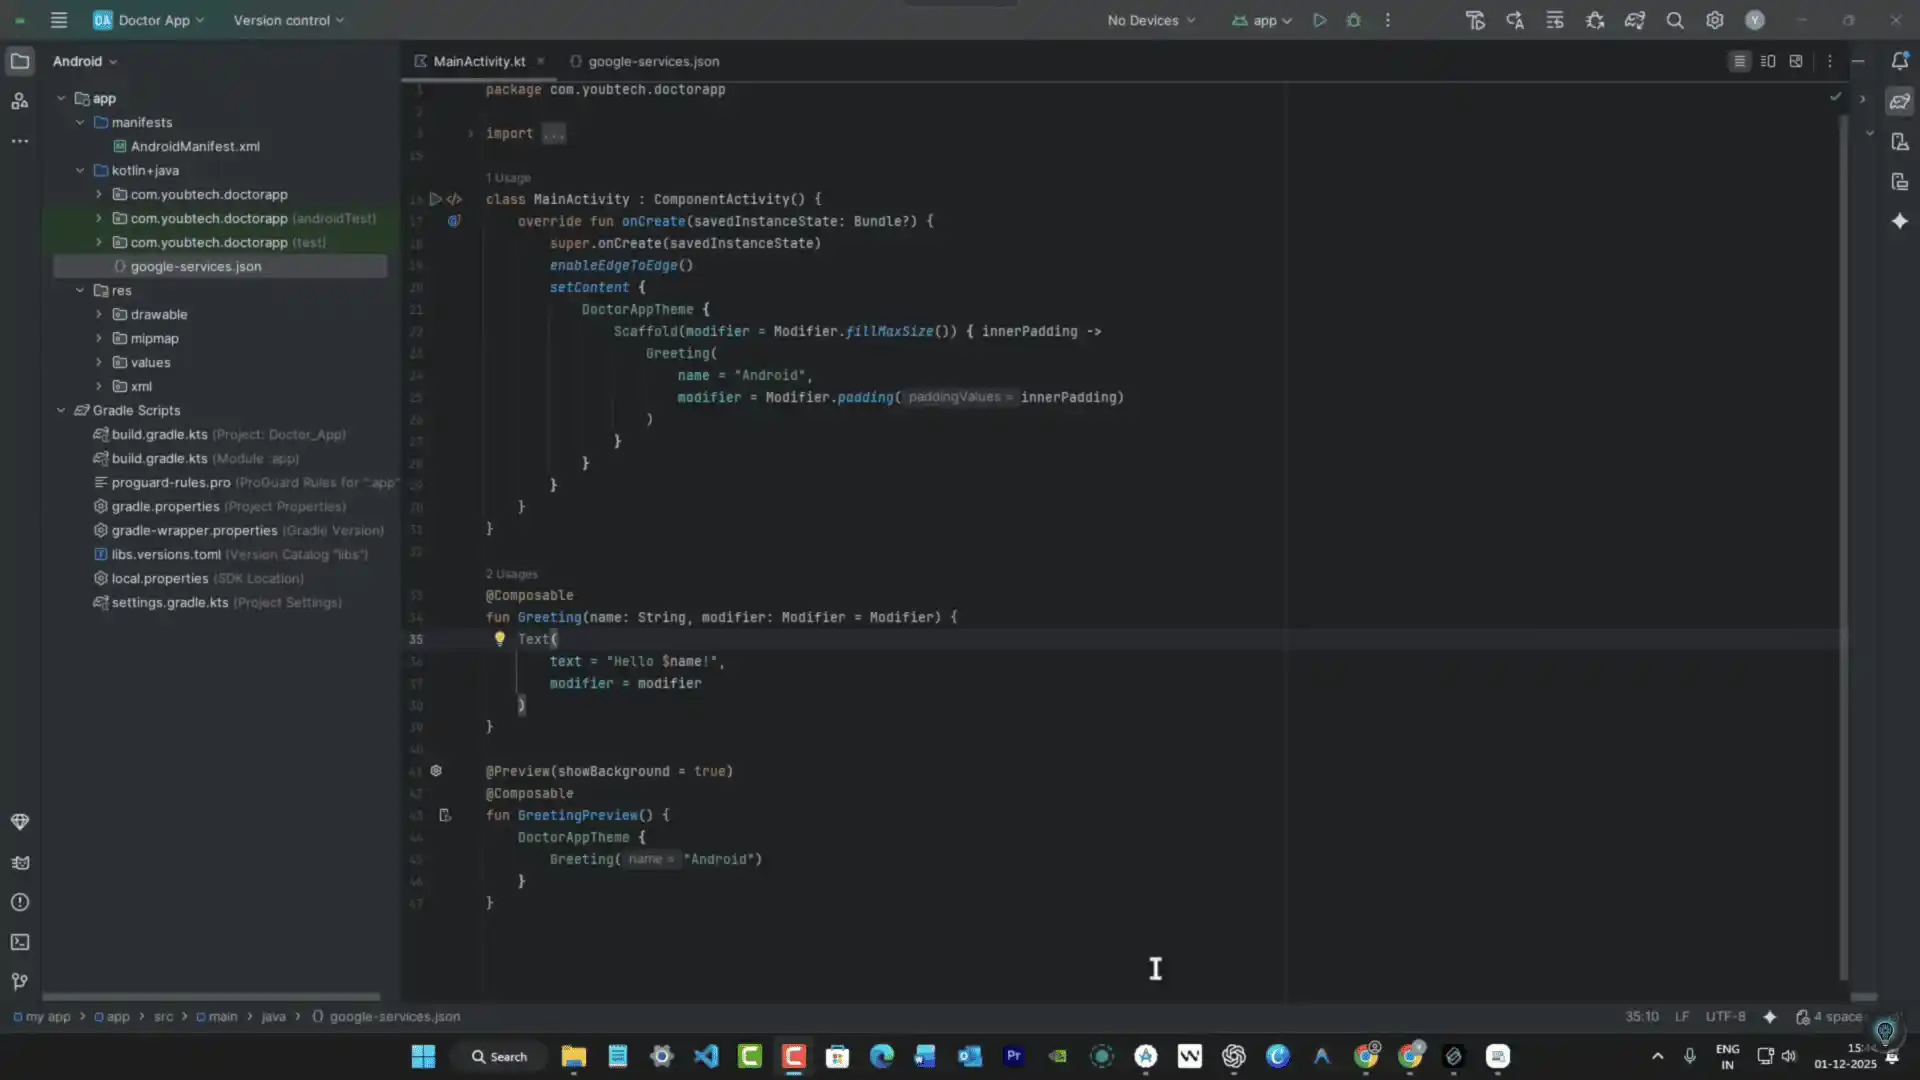Open File Explorer from taskbar
Viewport: 1920px width, 1080px height.
pyautogui.click(x=574, y=1056)
